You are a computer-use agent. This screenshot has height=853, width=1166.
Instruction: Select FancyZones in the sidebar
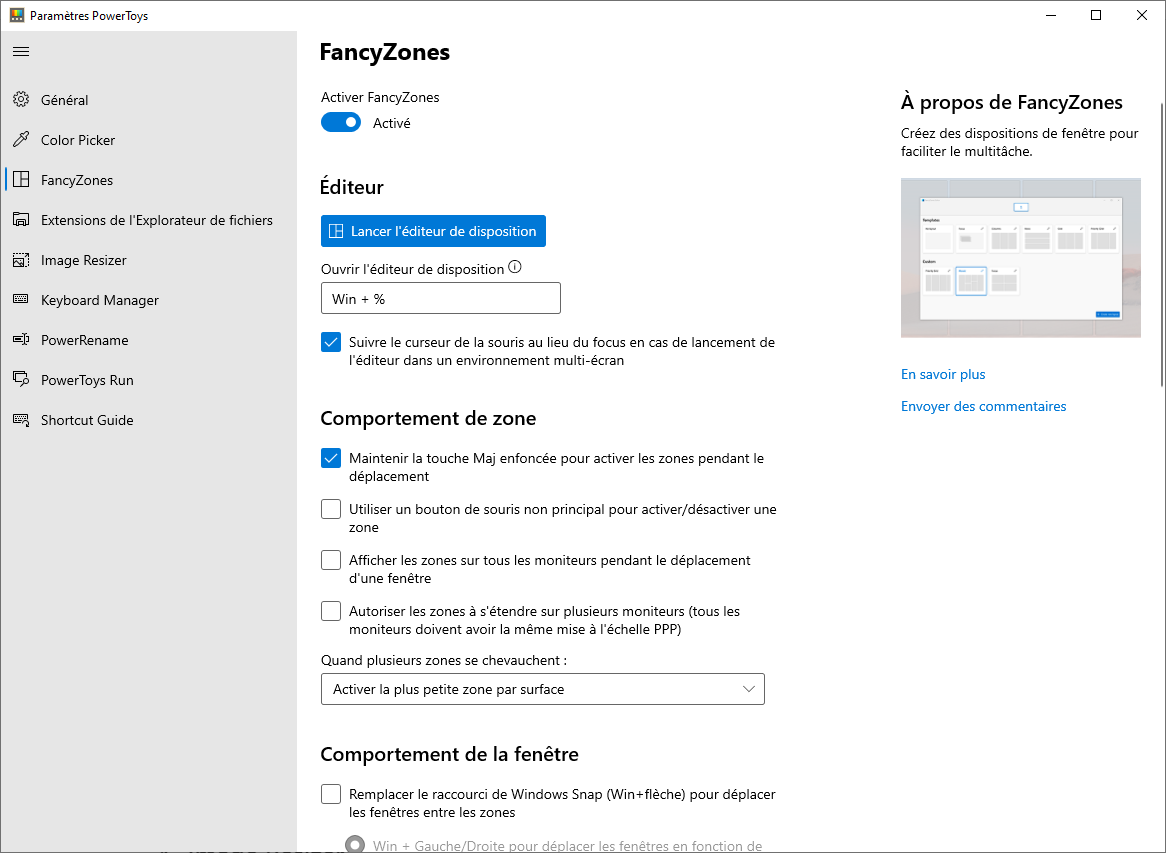click(x=151, y=180)
